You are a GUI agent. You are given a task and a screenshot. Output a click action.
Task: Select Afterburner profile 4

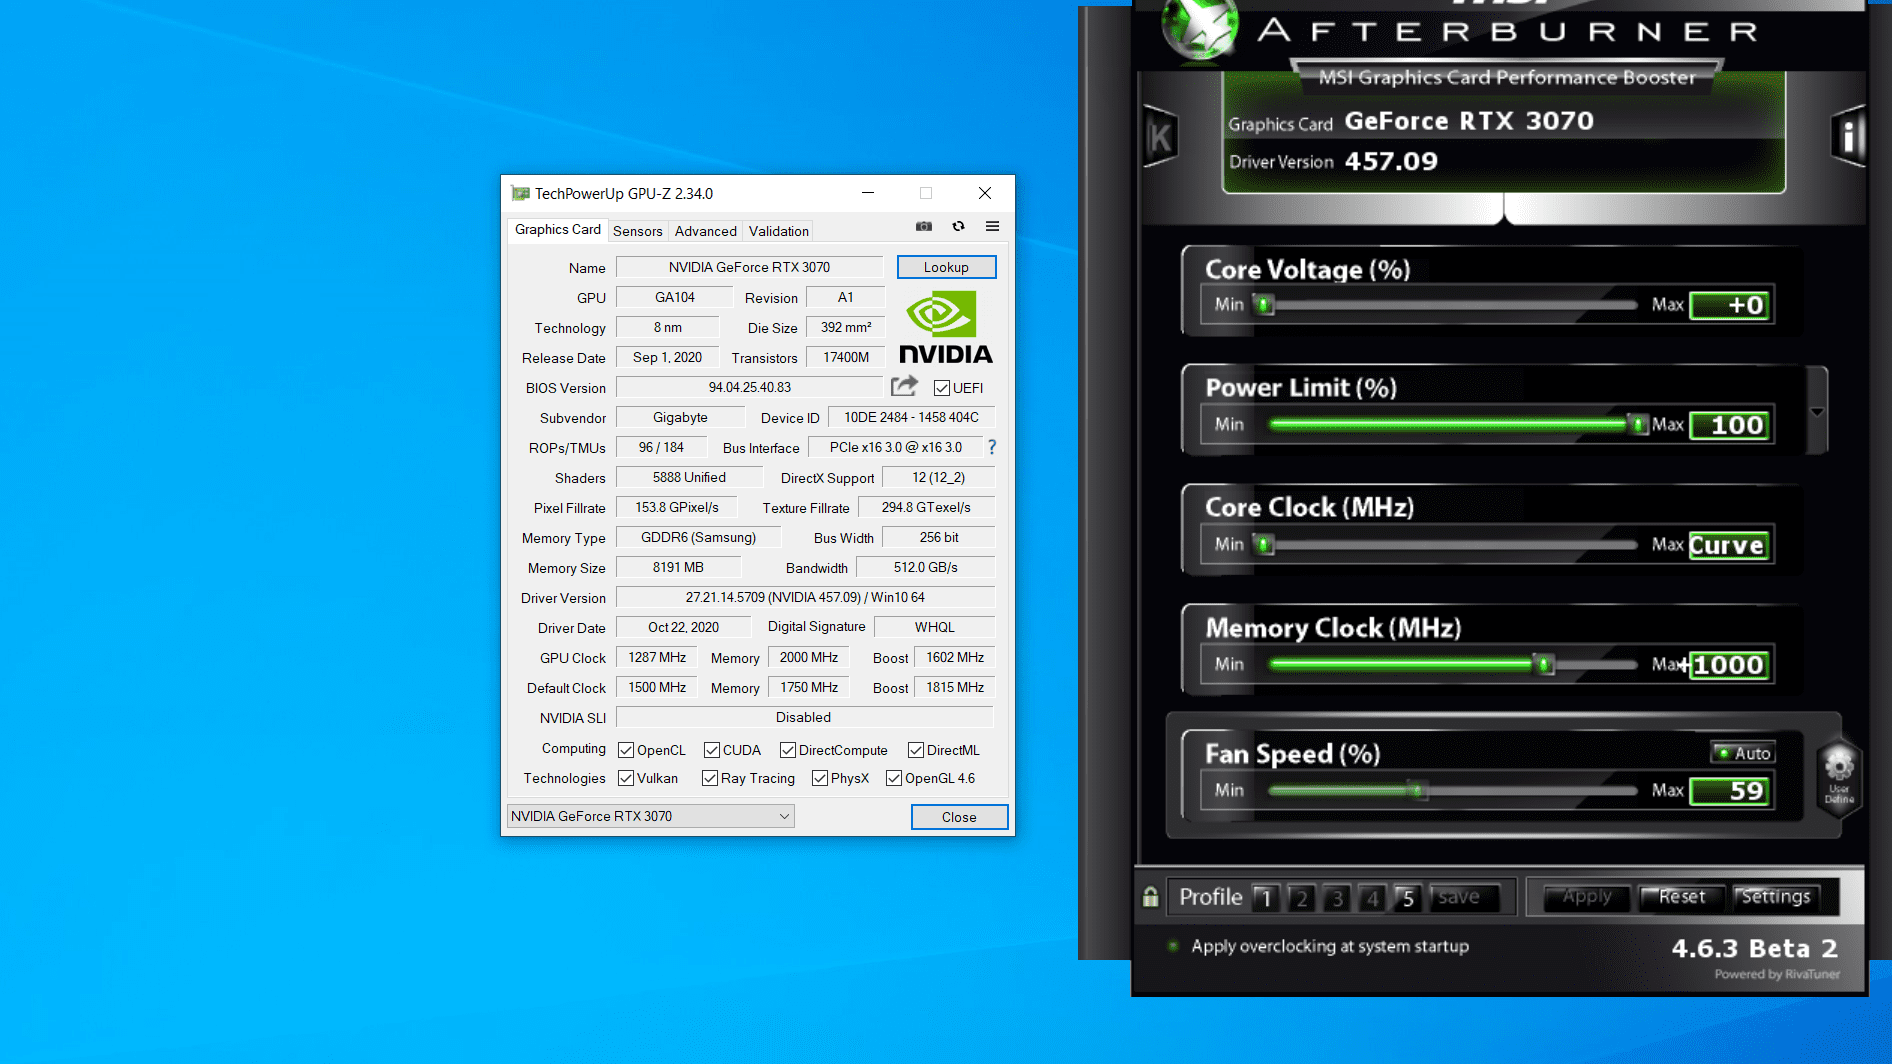pos(1372,898)
